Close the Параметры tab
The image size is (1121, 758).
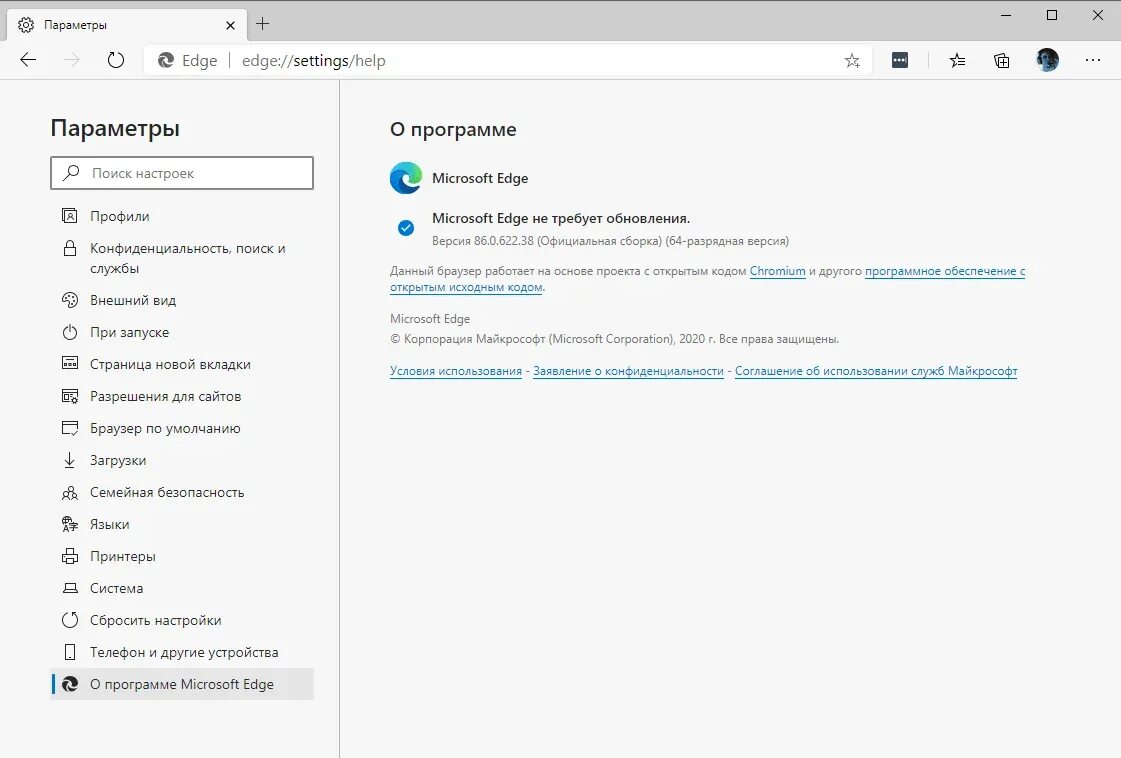[230, 25]
